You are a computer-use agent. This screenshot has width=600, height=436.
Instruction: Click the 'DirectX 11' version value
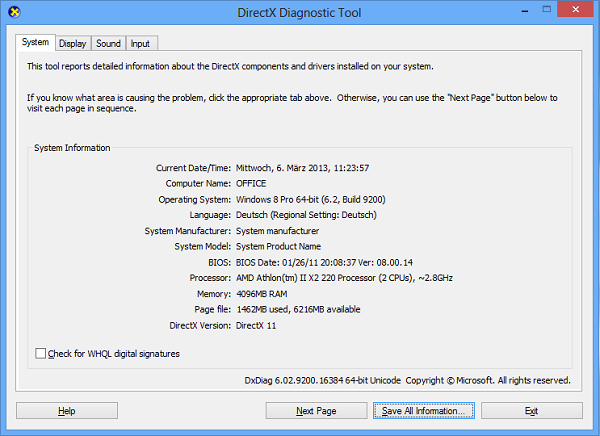point(256,326)
